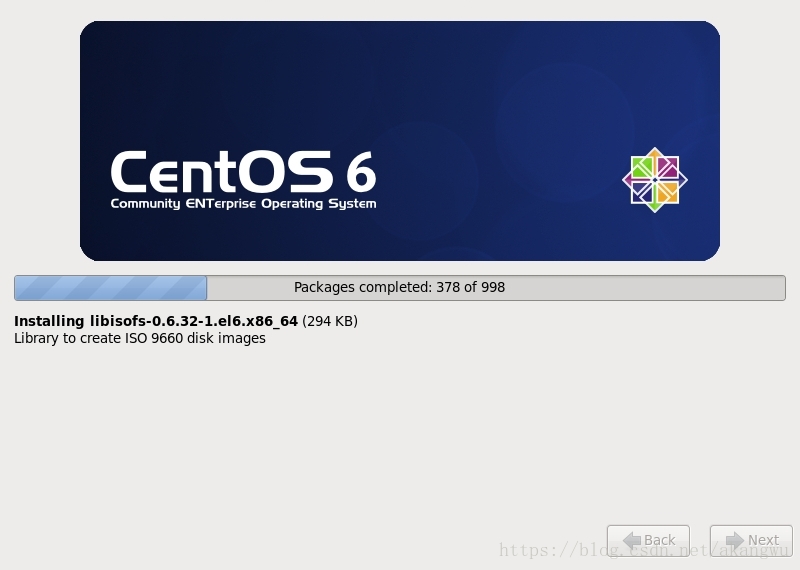Click the CentOS 6 banner title
The height and width of the screenshot is (570, 800).
click(243, 171)
